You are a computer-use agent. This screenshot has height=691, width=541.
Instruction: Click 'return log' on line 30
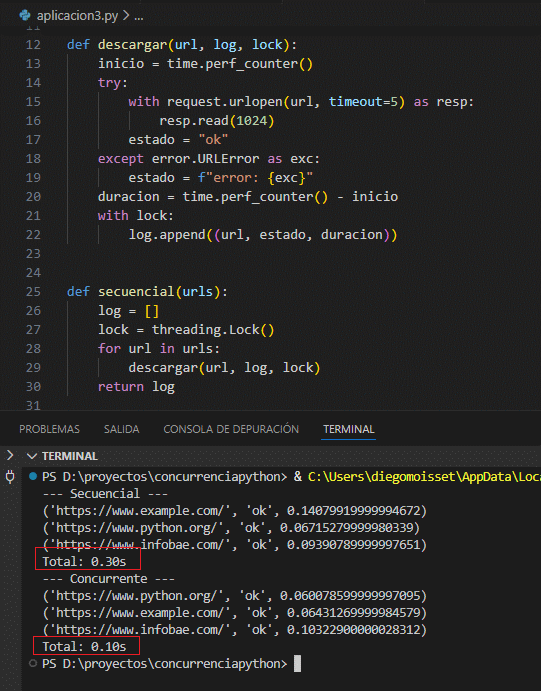click(136, 386)
